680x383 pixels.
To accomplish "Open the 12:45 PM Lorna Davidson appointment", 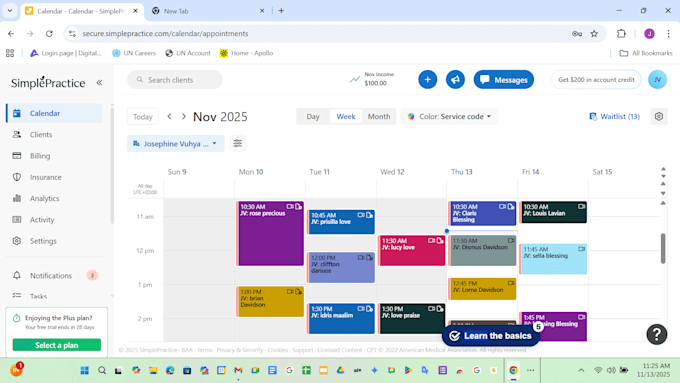I will pos(483,289).
